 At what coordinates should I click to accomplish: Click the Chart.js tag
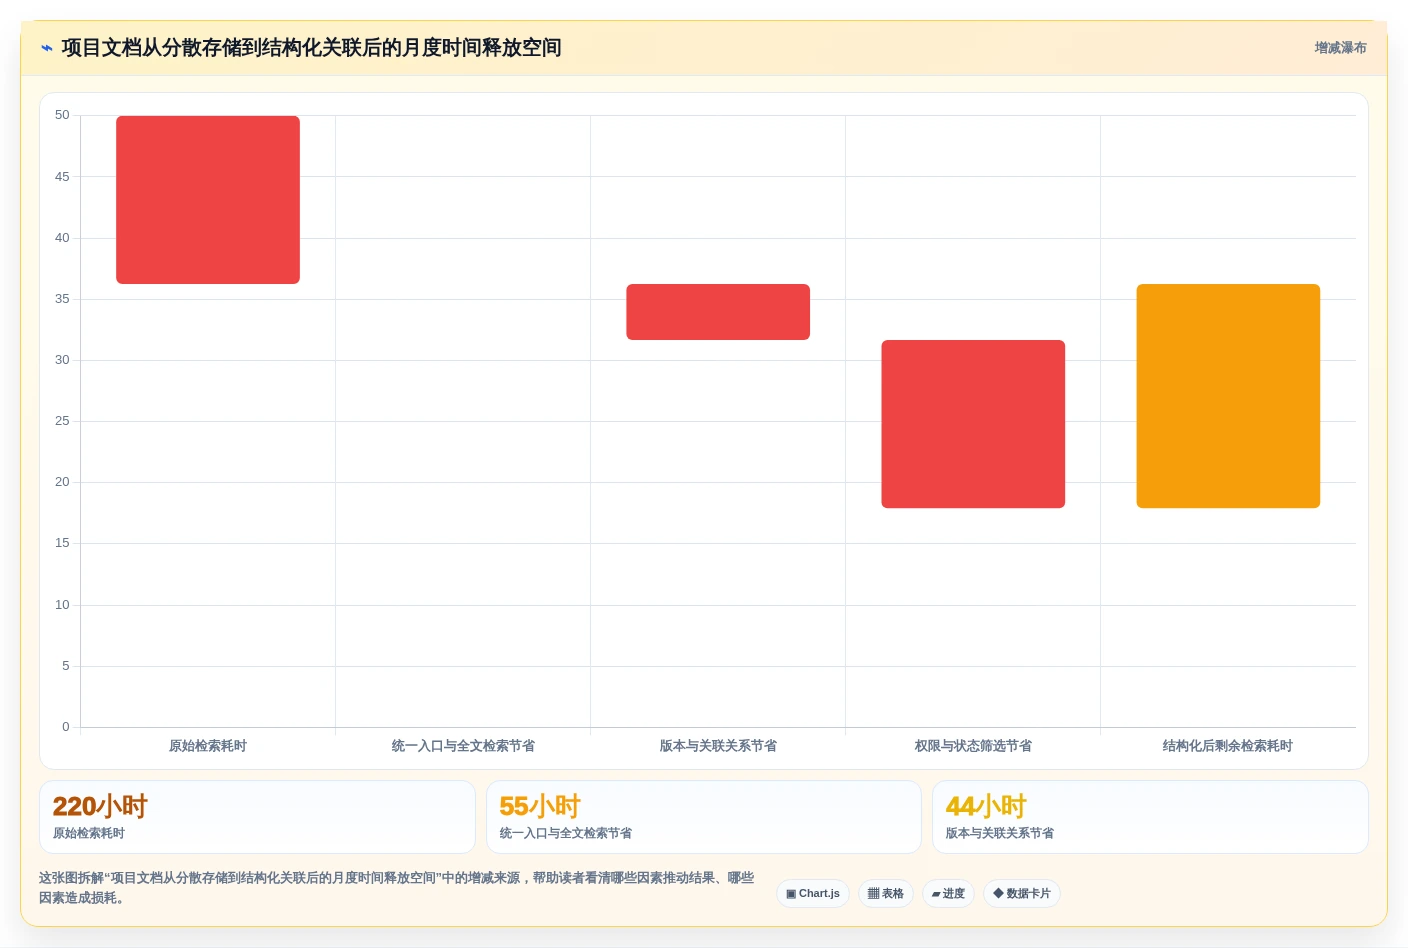point(813,894)
